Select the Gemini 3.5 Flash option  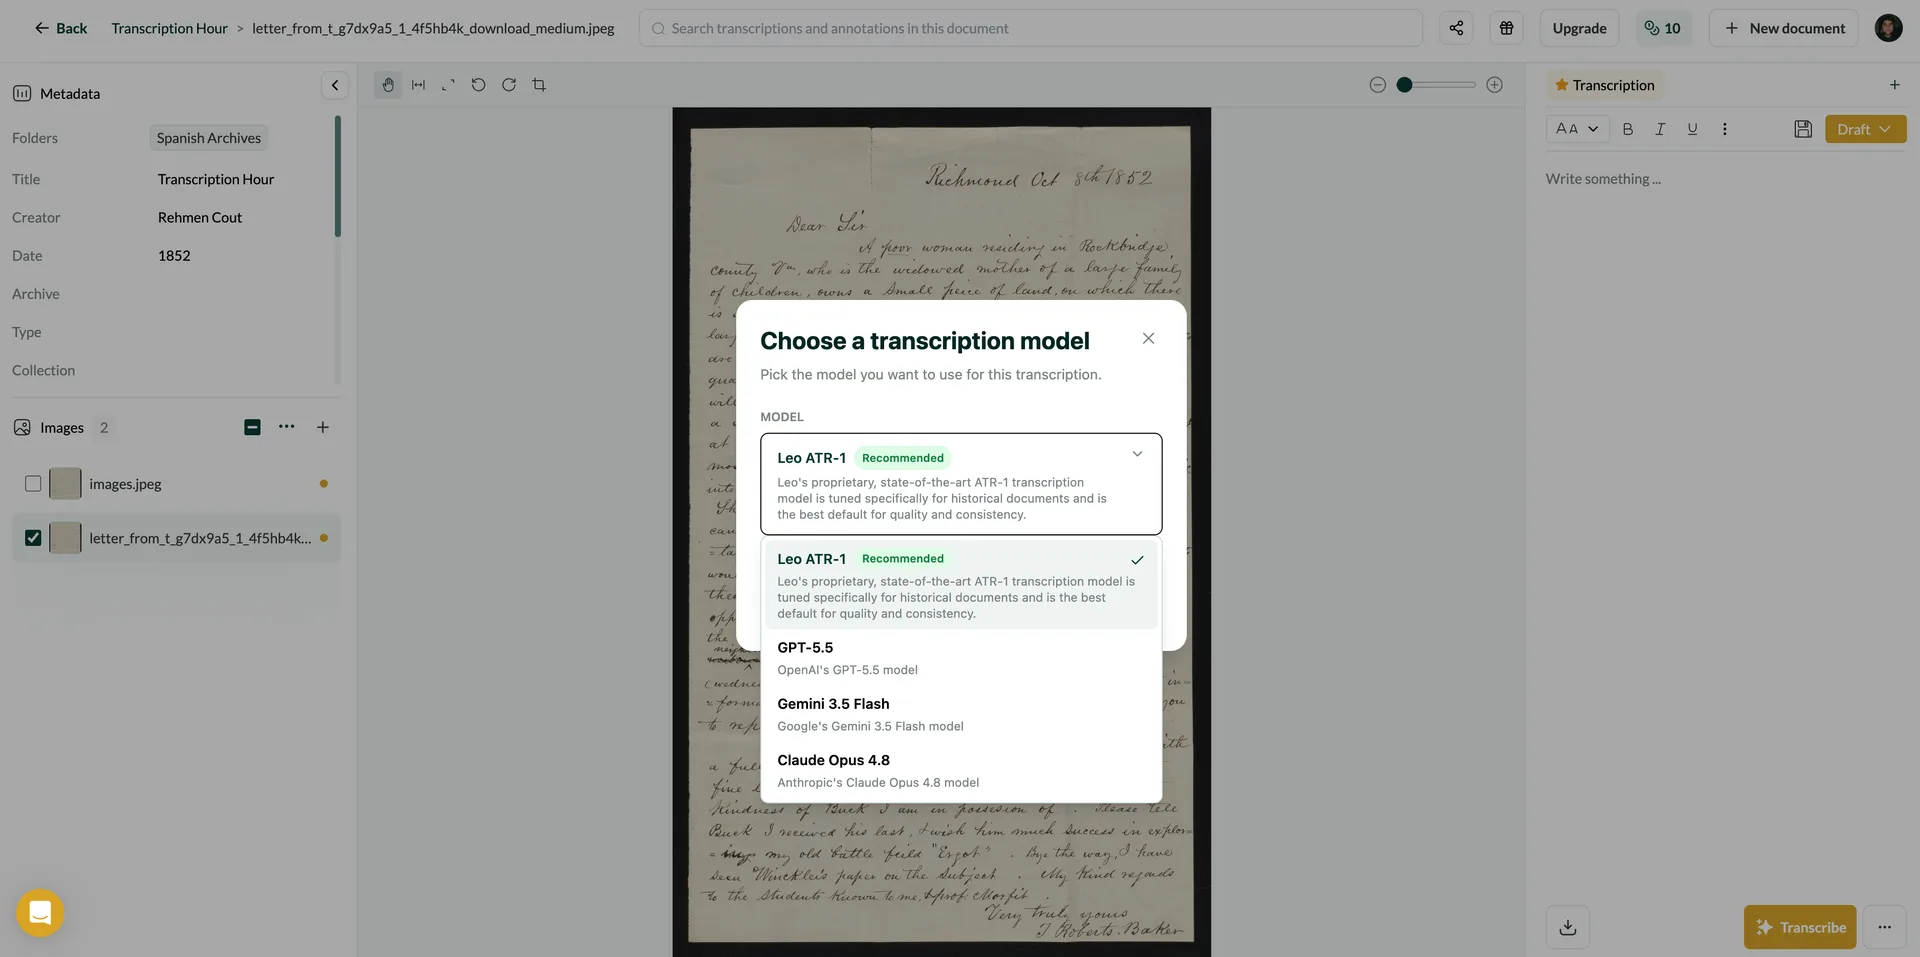961,715
